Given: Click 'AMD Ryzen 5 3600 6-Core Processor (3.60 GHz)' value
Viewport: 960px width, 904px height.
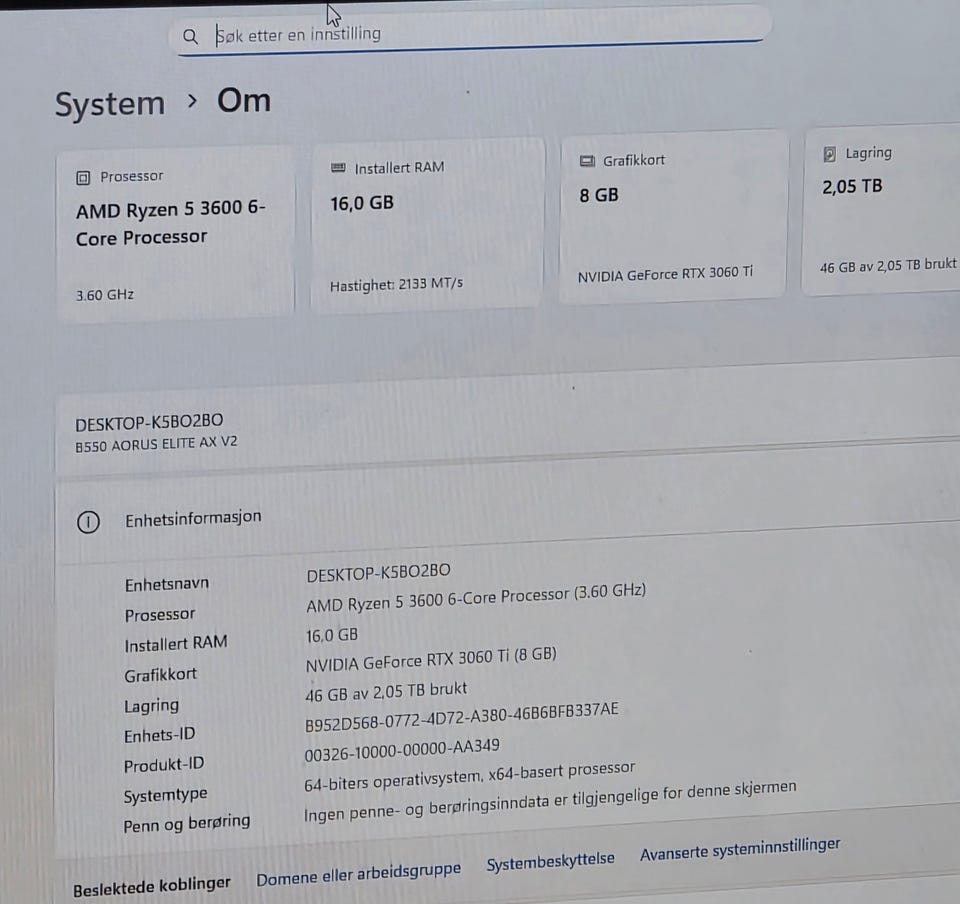Looking at the screenshot, I should pyautogui.click(x=476, y=598).
